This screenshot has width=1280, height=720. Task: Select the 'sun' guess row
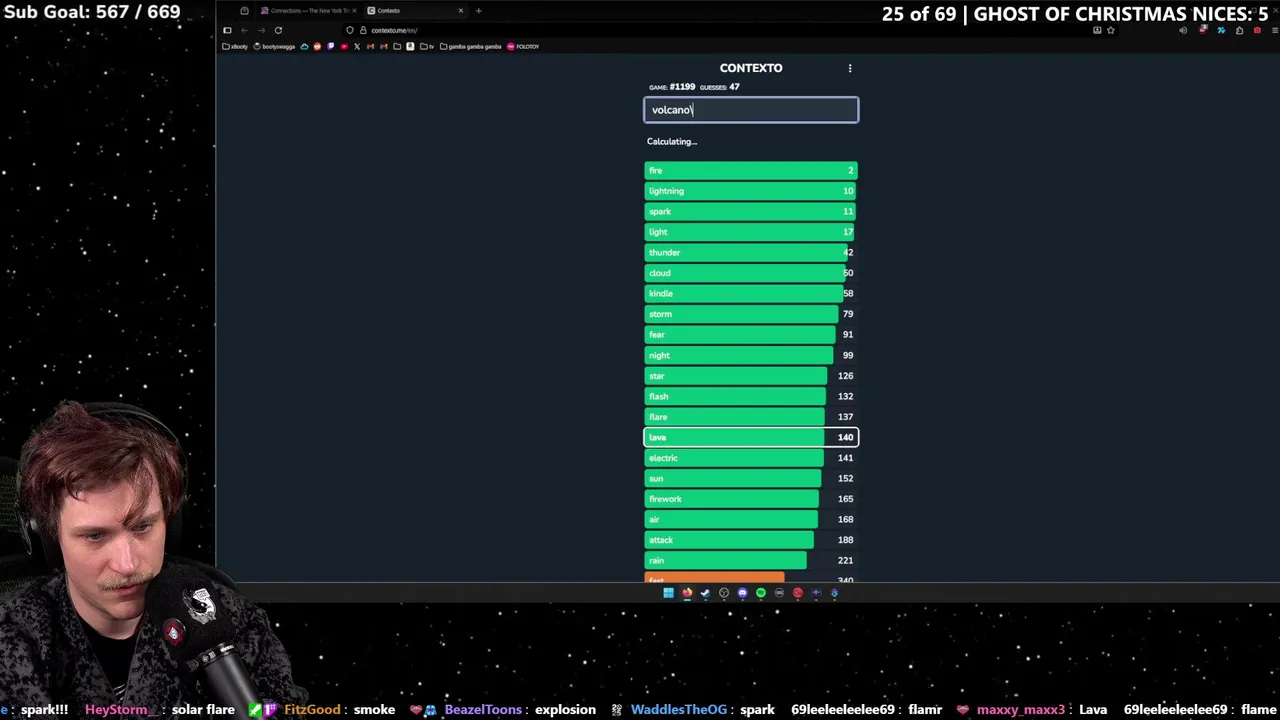751,478
